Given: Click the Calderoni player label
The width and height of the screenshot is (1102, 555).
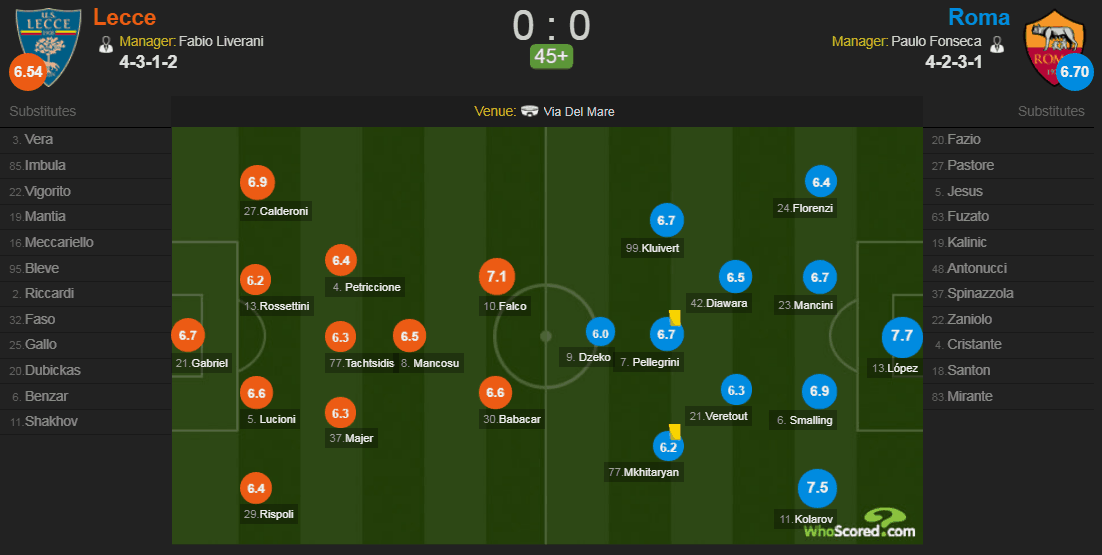Looking at the screenshot, I should tap(276, 211).
